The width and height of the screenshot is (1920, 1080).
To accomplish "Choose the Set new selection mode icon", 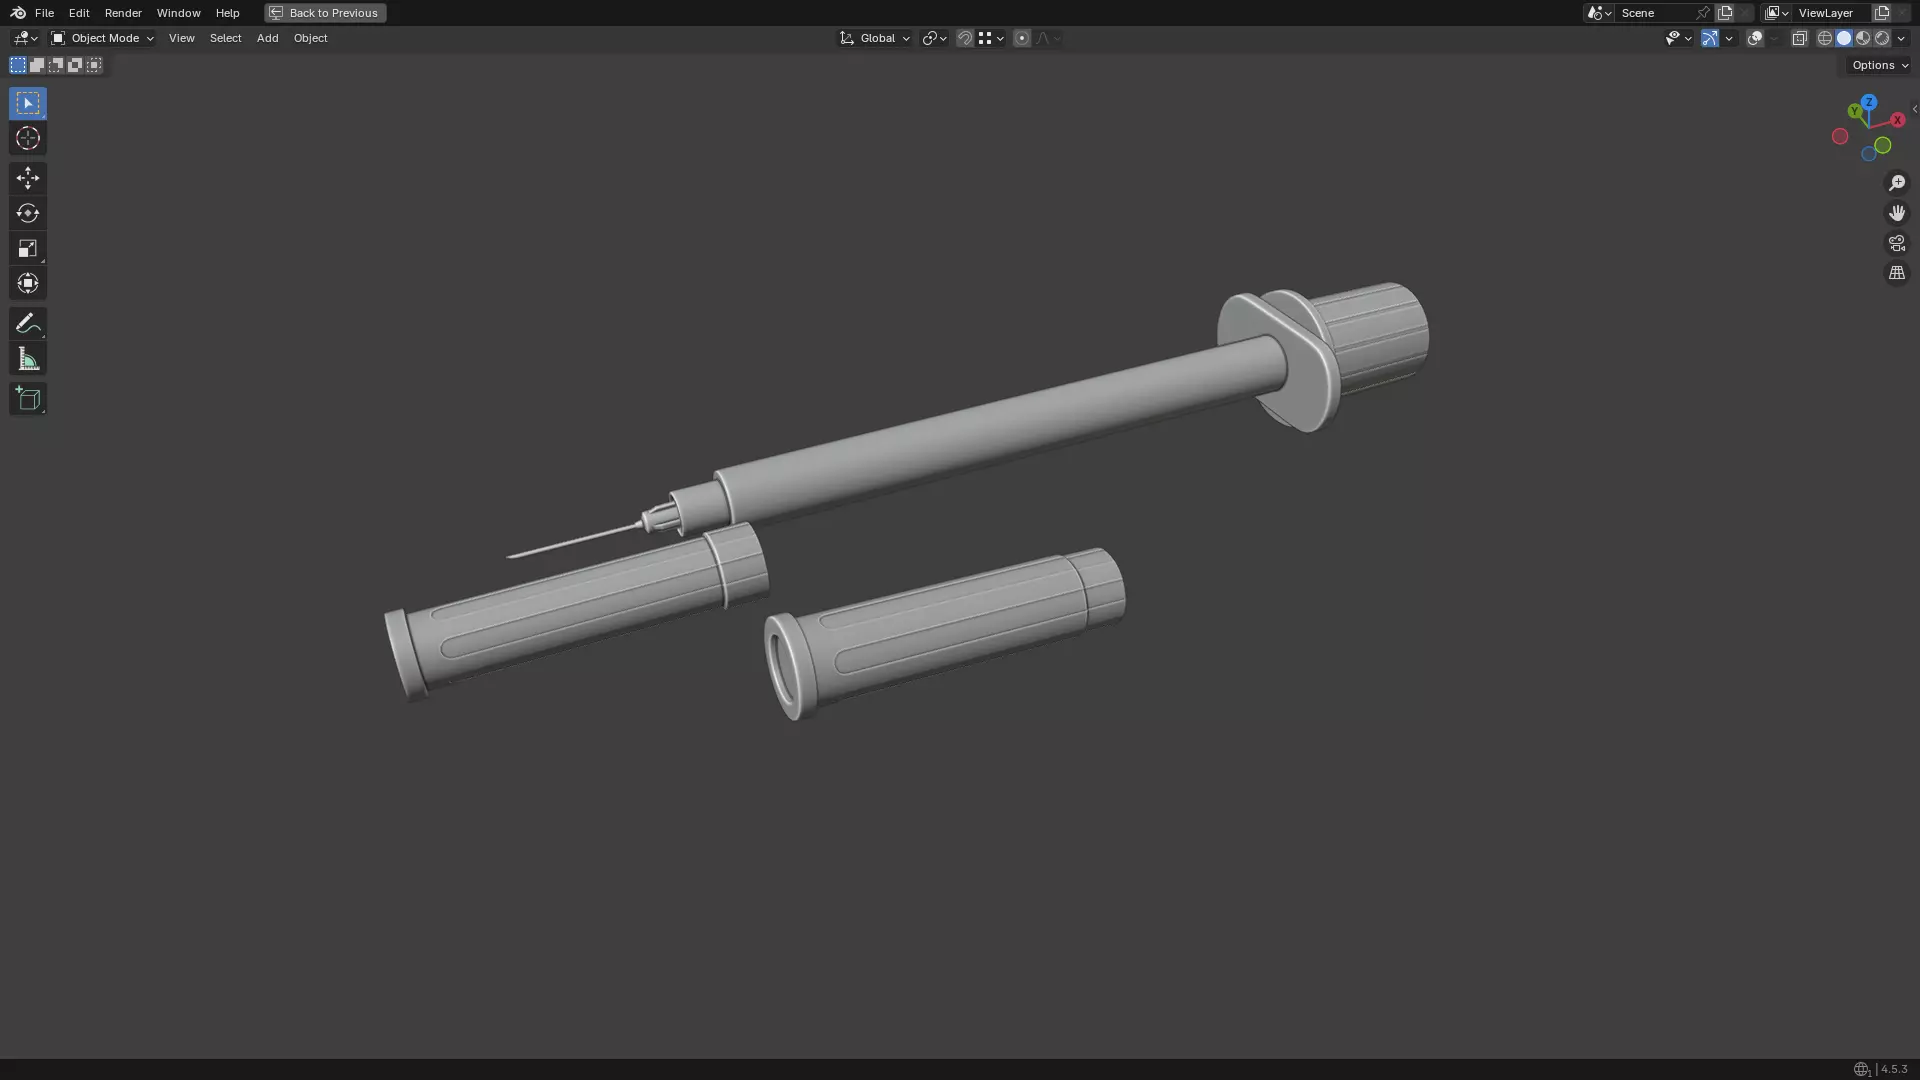I will click(x=18, y=65).
